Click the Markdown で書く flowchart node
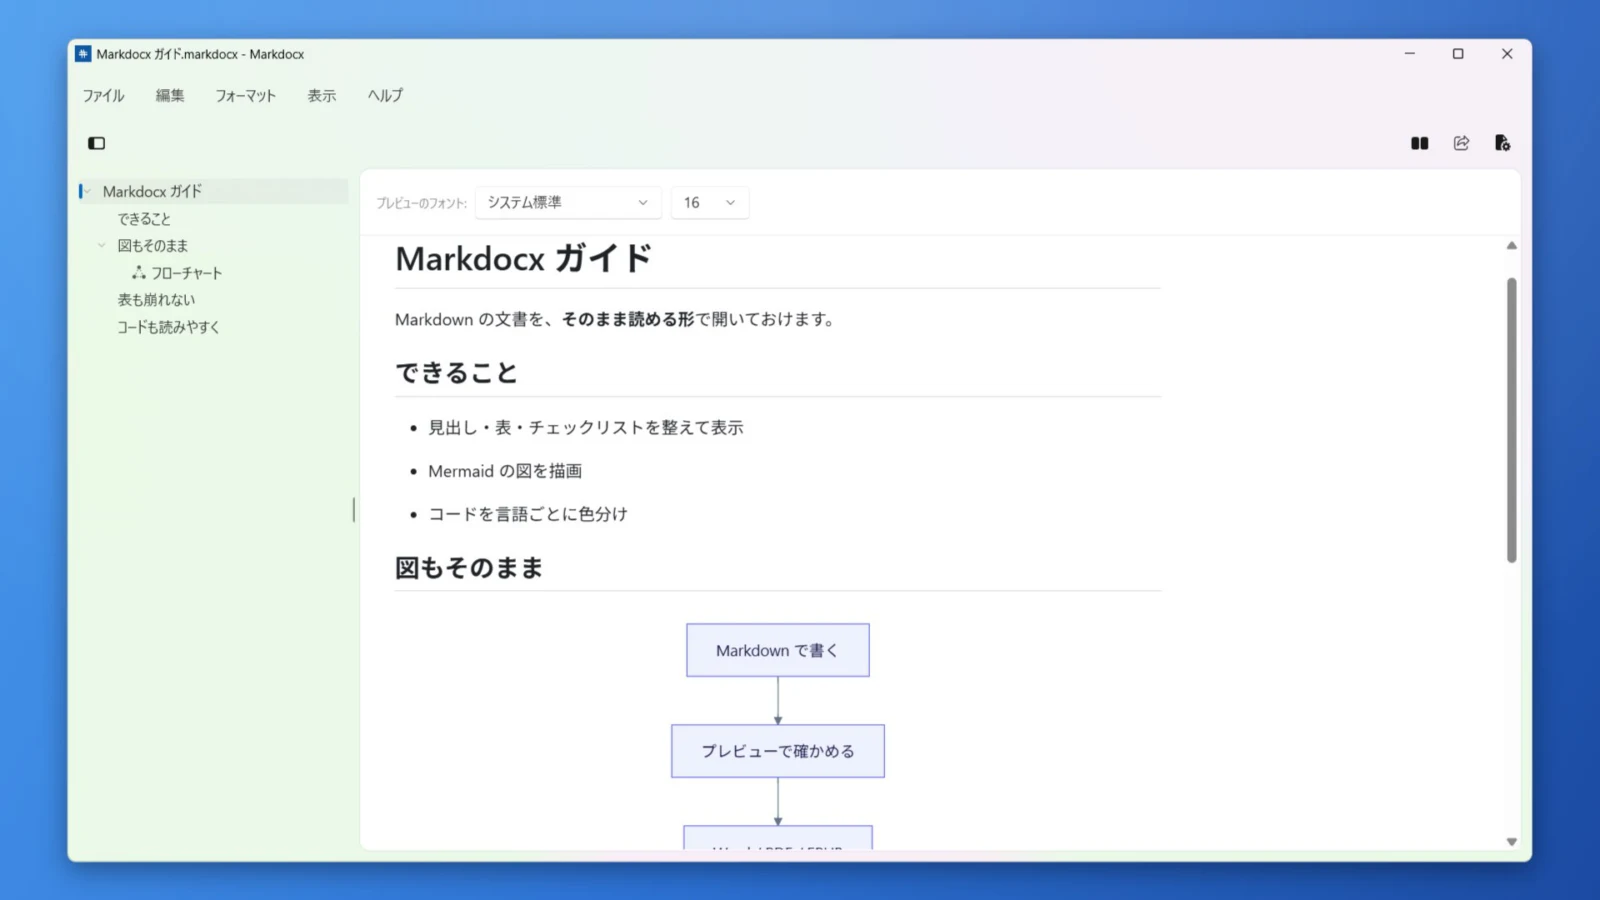This screenshot has height=900, width=1600. (778, 650)
